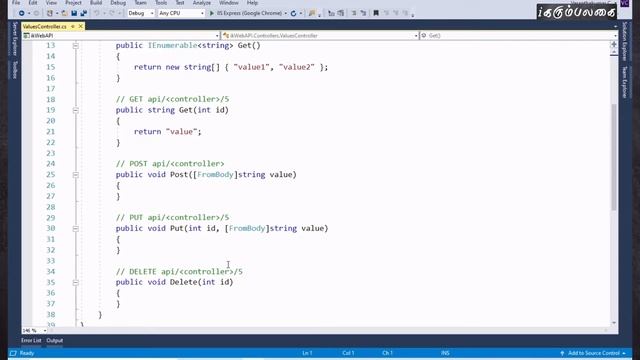This screenshot has width=640, height=360.
Task: Open the Team Explorer side tab
Action: 624,82
